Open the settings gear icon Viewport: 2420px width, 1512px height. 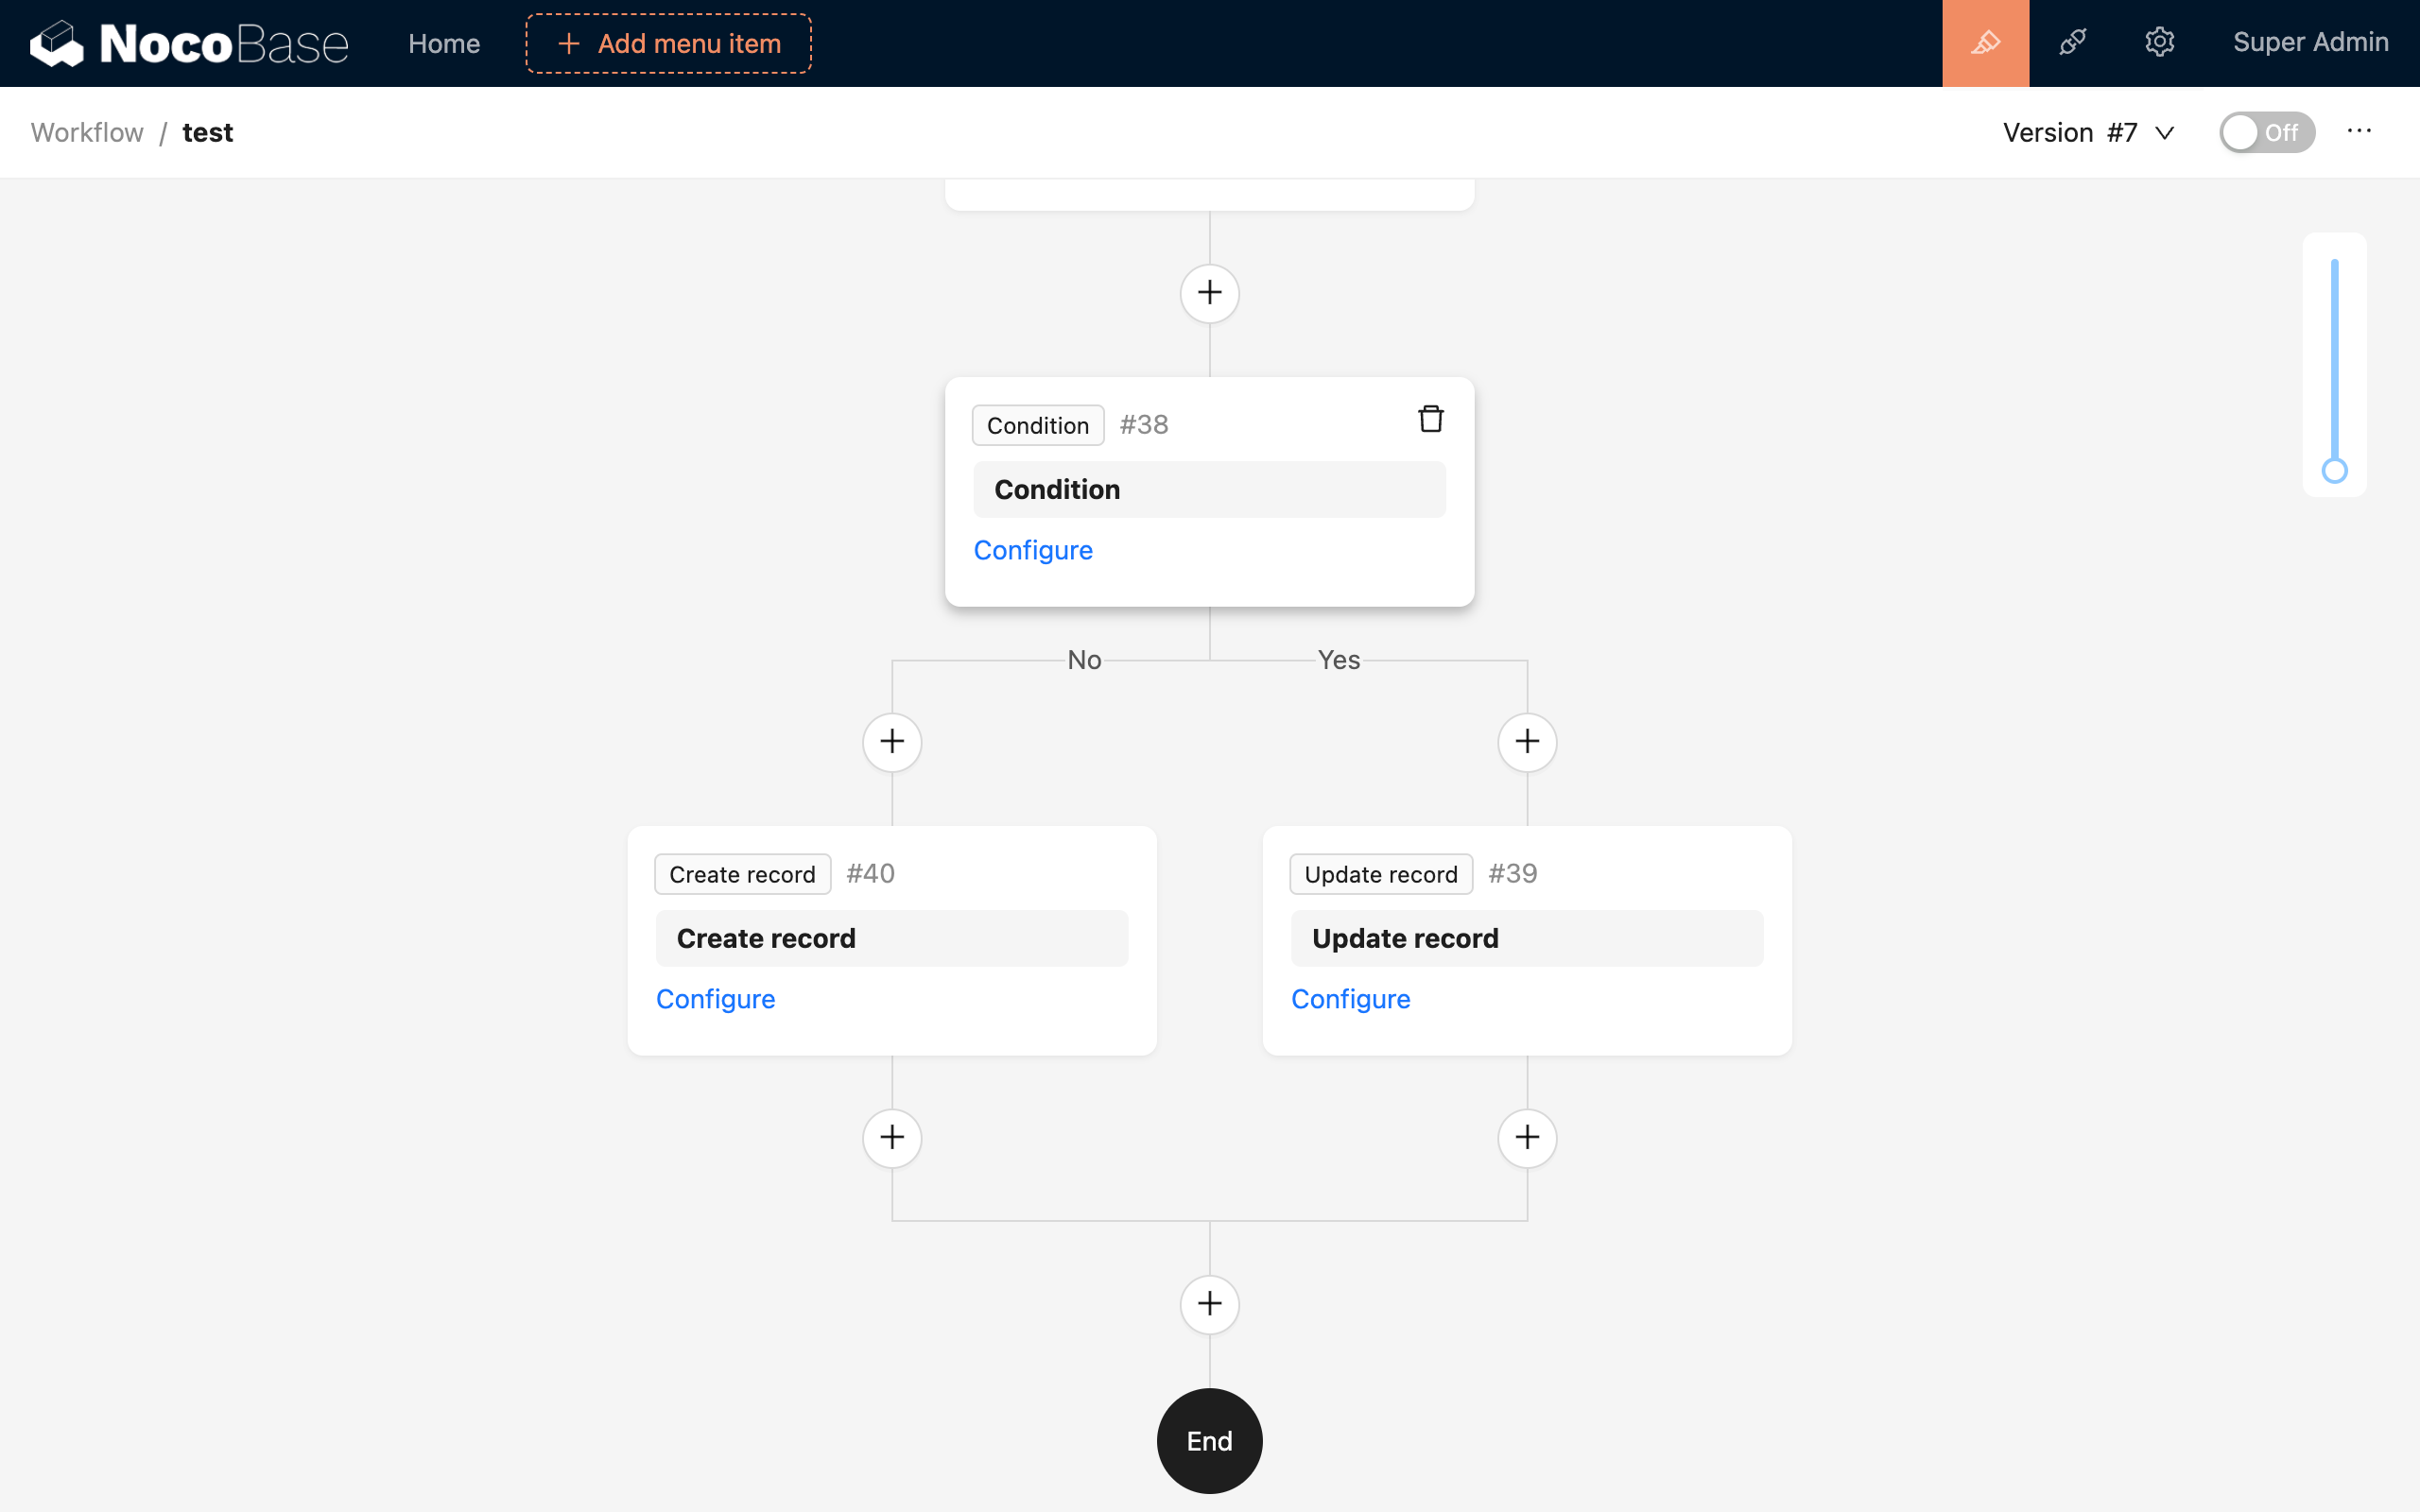2159,43
